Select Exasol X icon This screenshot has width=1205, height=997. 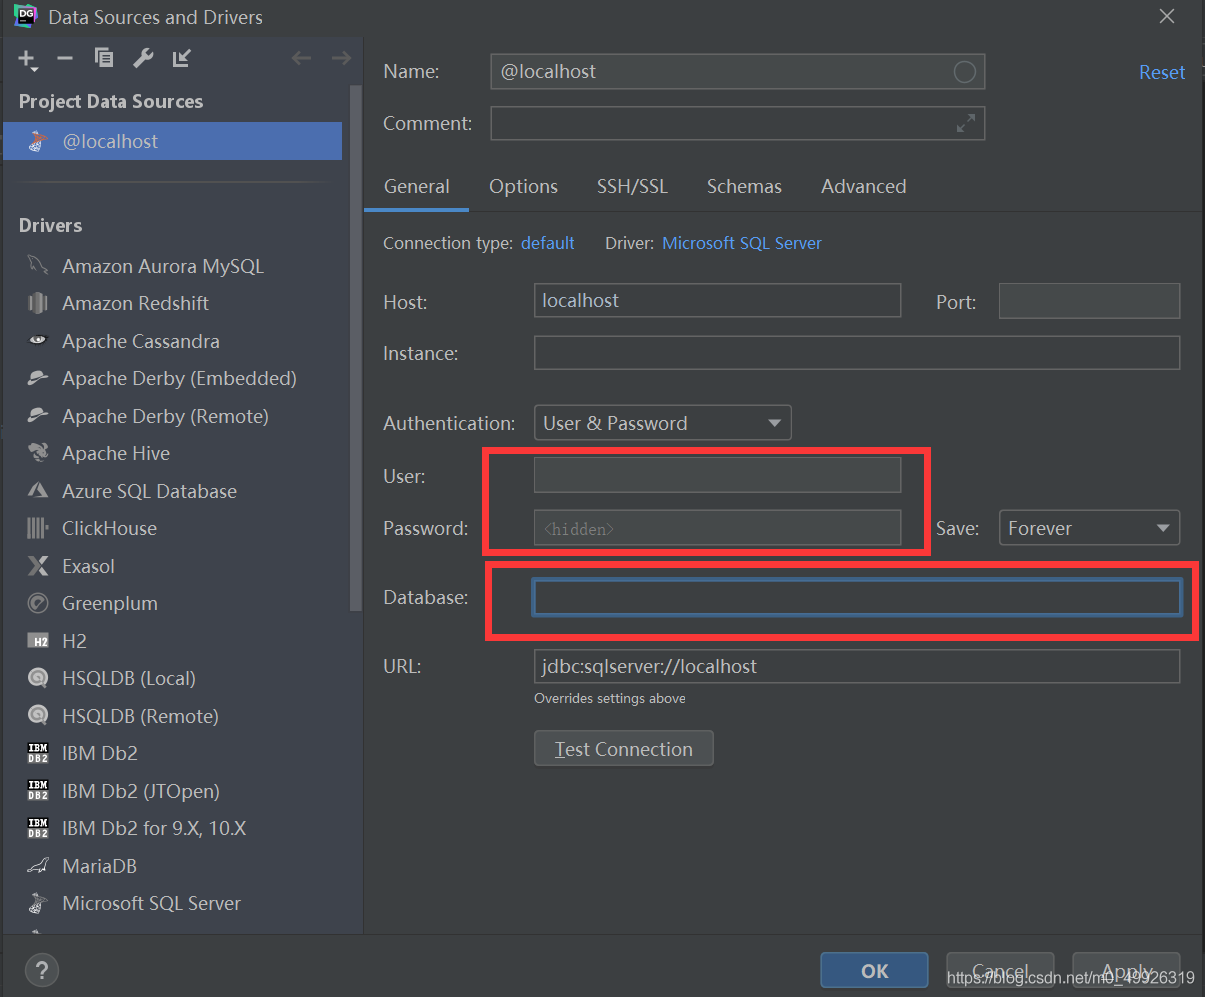[38, 566]
